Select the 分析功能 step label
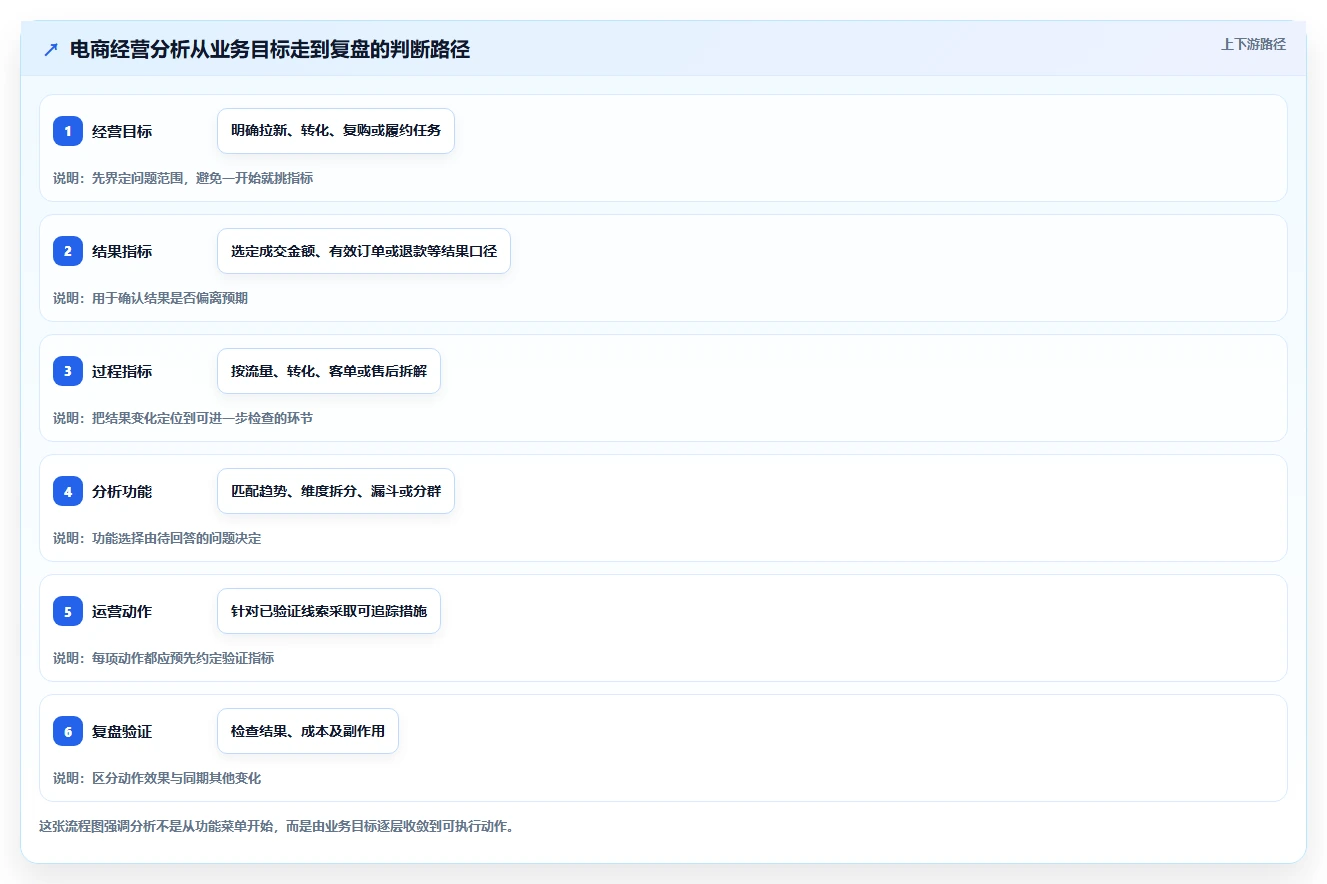1327x884 pixels. (122, 491)
